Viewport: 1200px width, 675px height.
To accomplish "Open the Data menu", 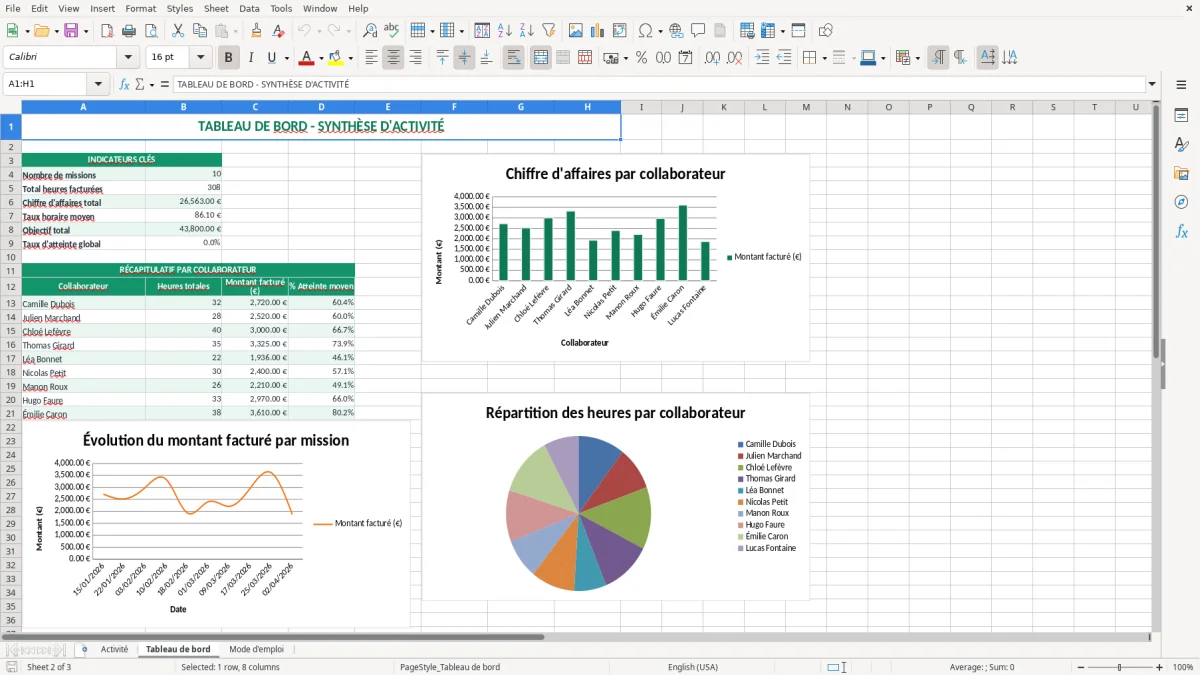I will point(249,8).
